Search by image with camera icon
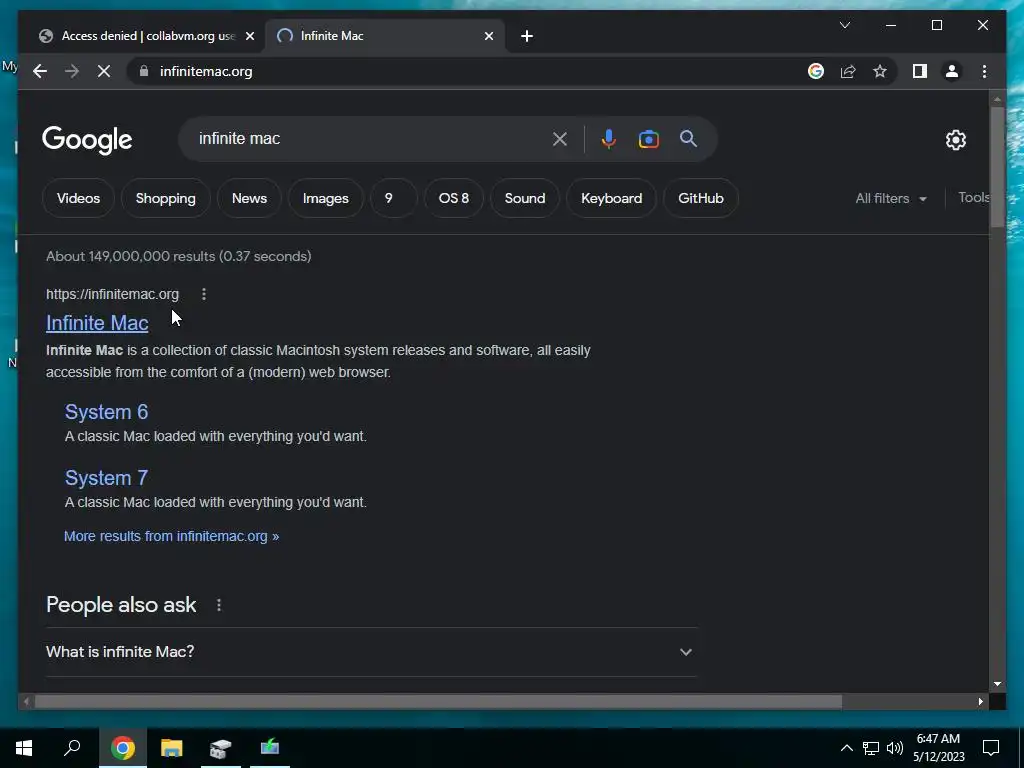This screenshot has height=768, width=1024. 648,139
